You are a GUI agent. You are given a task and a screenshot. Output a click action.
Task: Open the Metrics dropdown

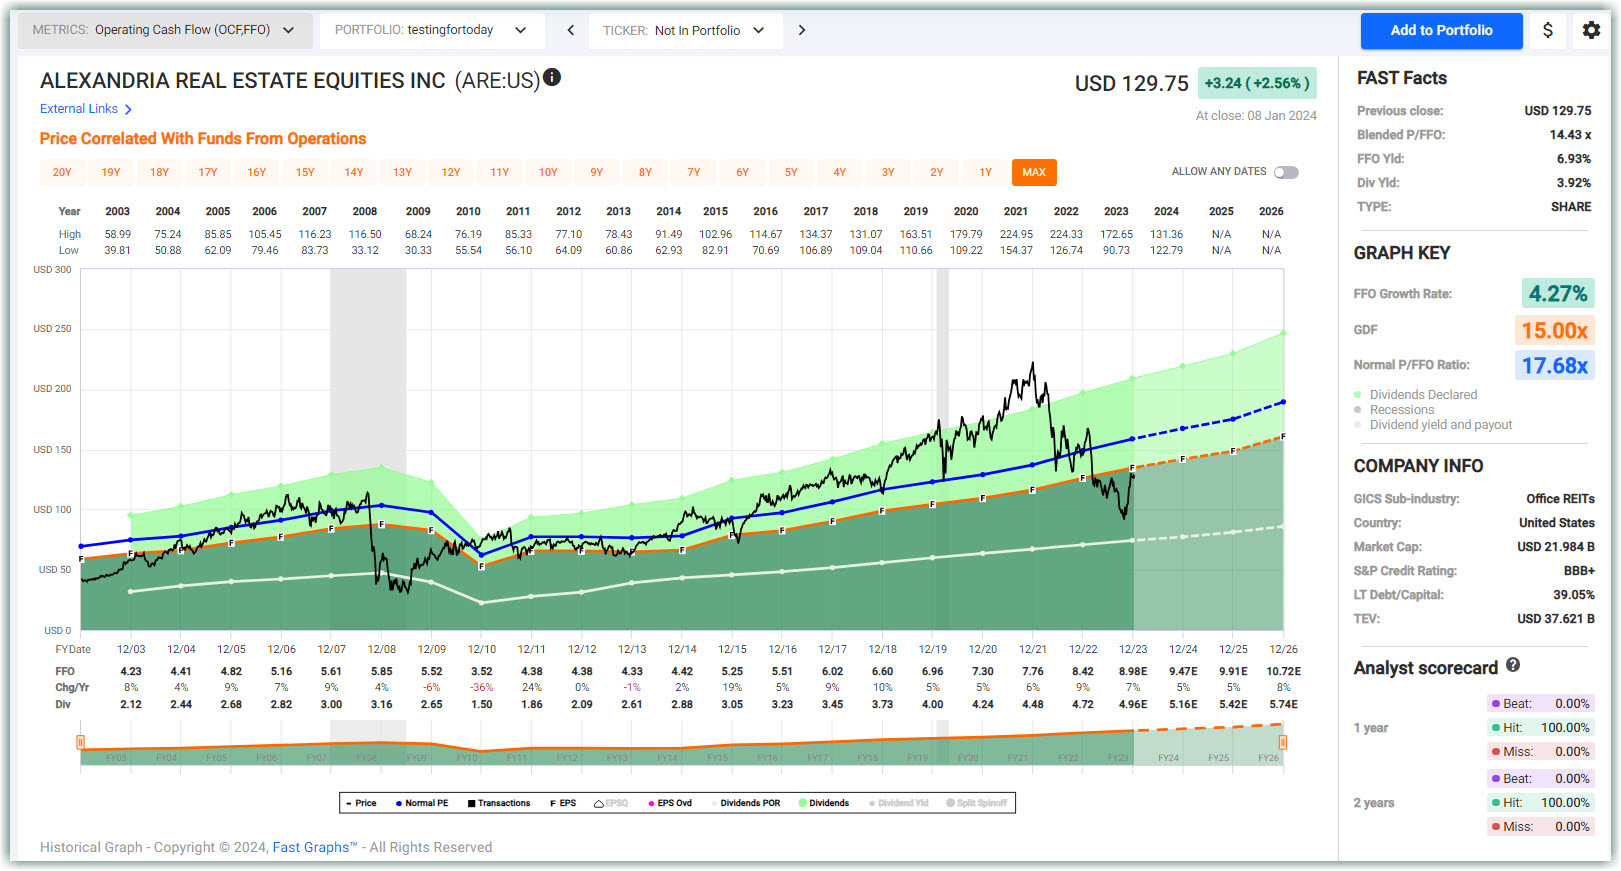[x=165, y=30]
